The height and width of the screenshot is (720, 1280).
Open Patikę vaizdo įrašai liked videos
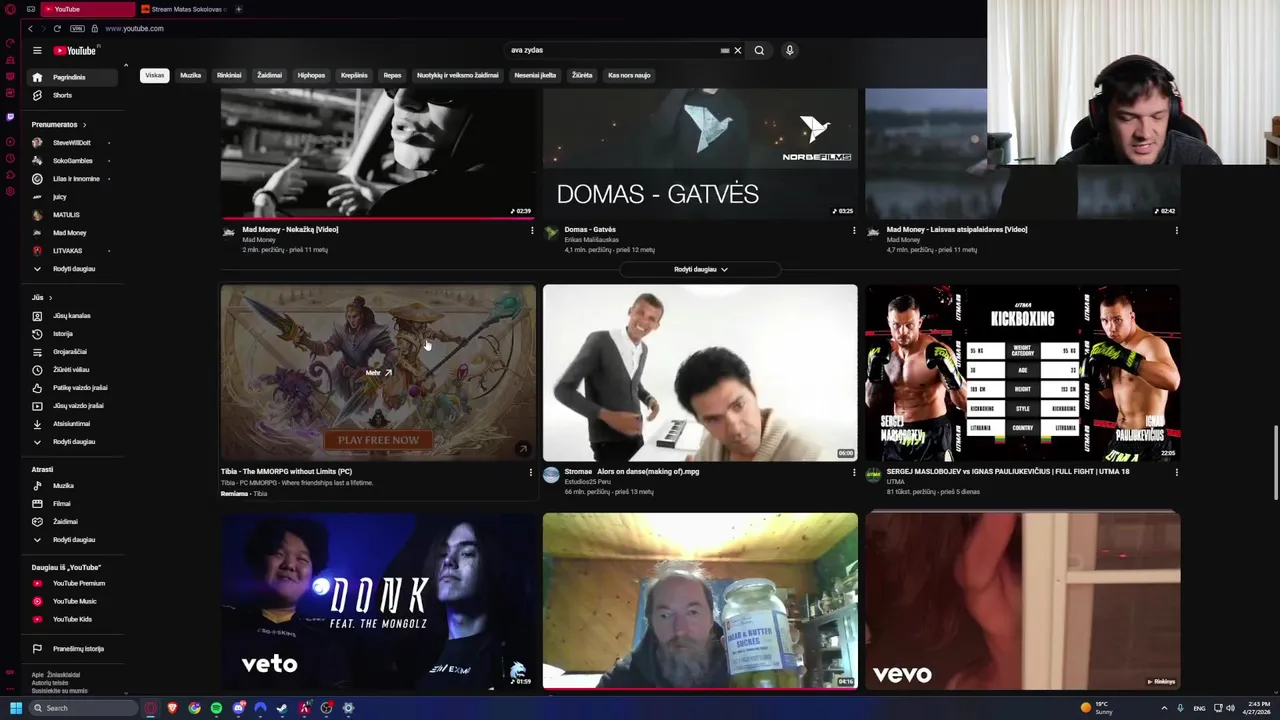[72, 387]
